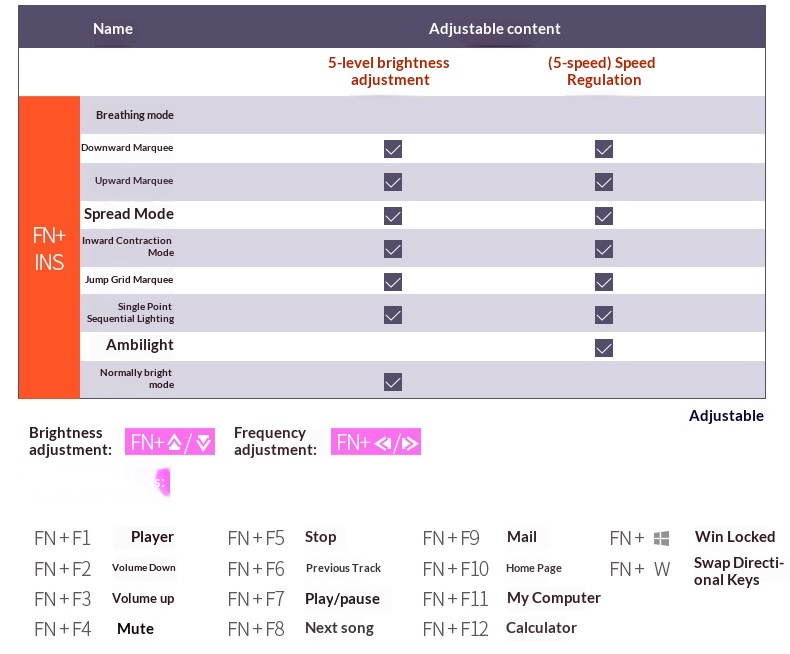Screen dimensions: 790x654
Task: Click the Windows logo icon beside FN+
Action: click(661, 539)
